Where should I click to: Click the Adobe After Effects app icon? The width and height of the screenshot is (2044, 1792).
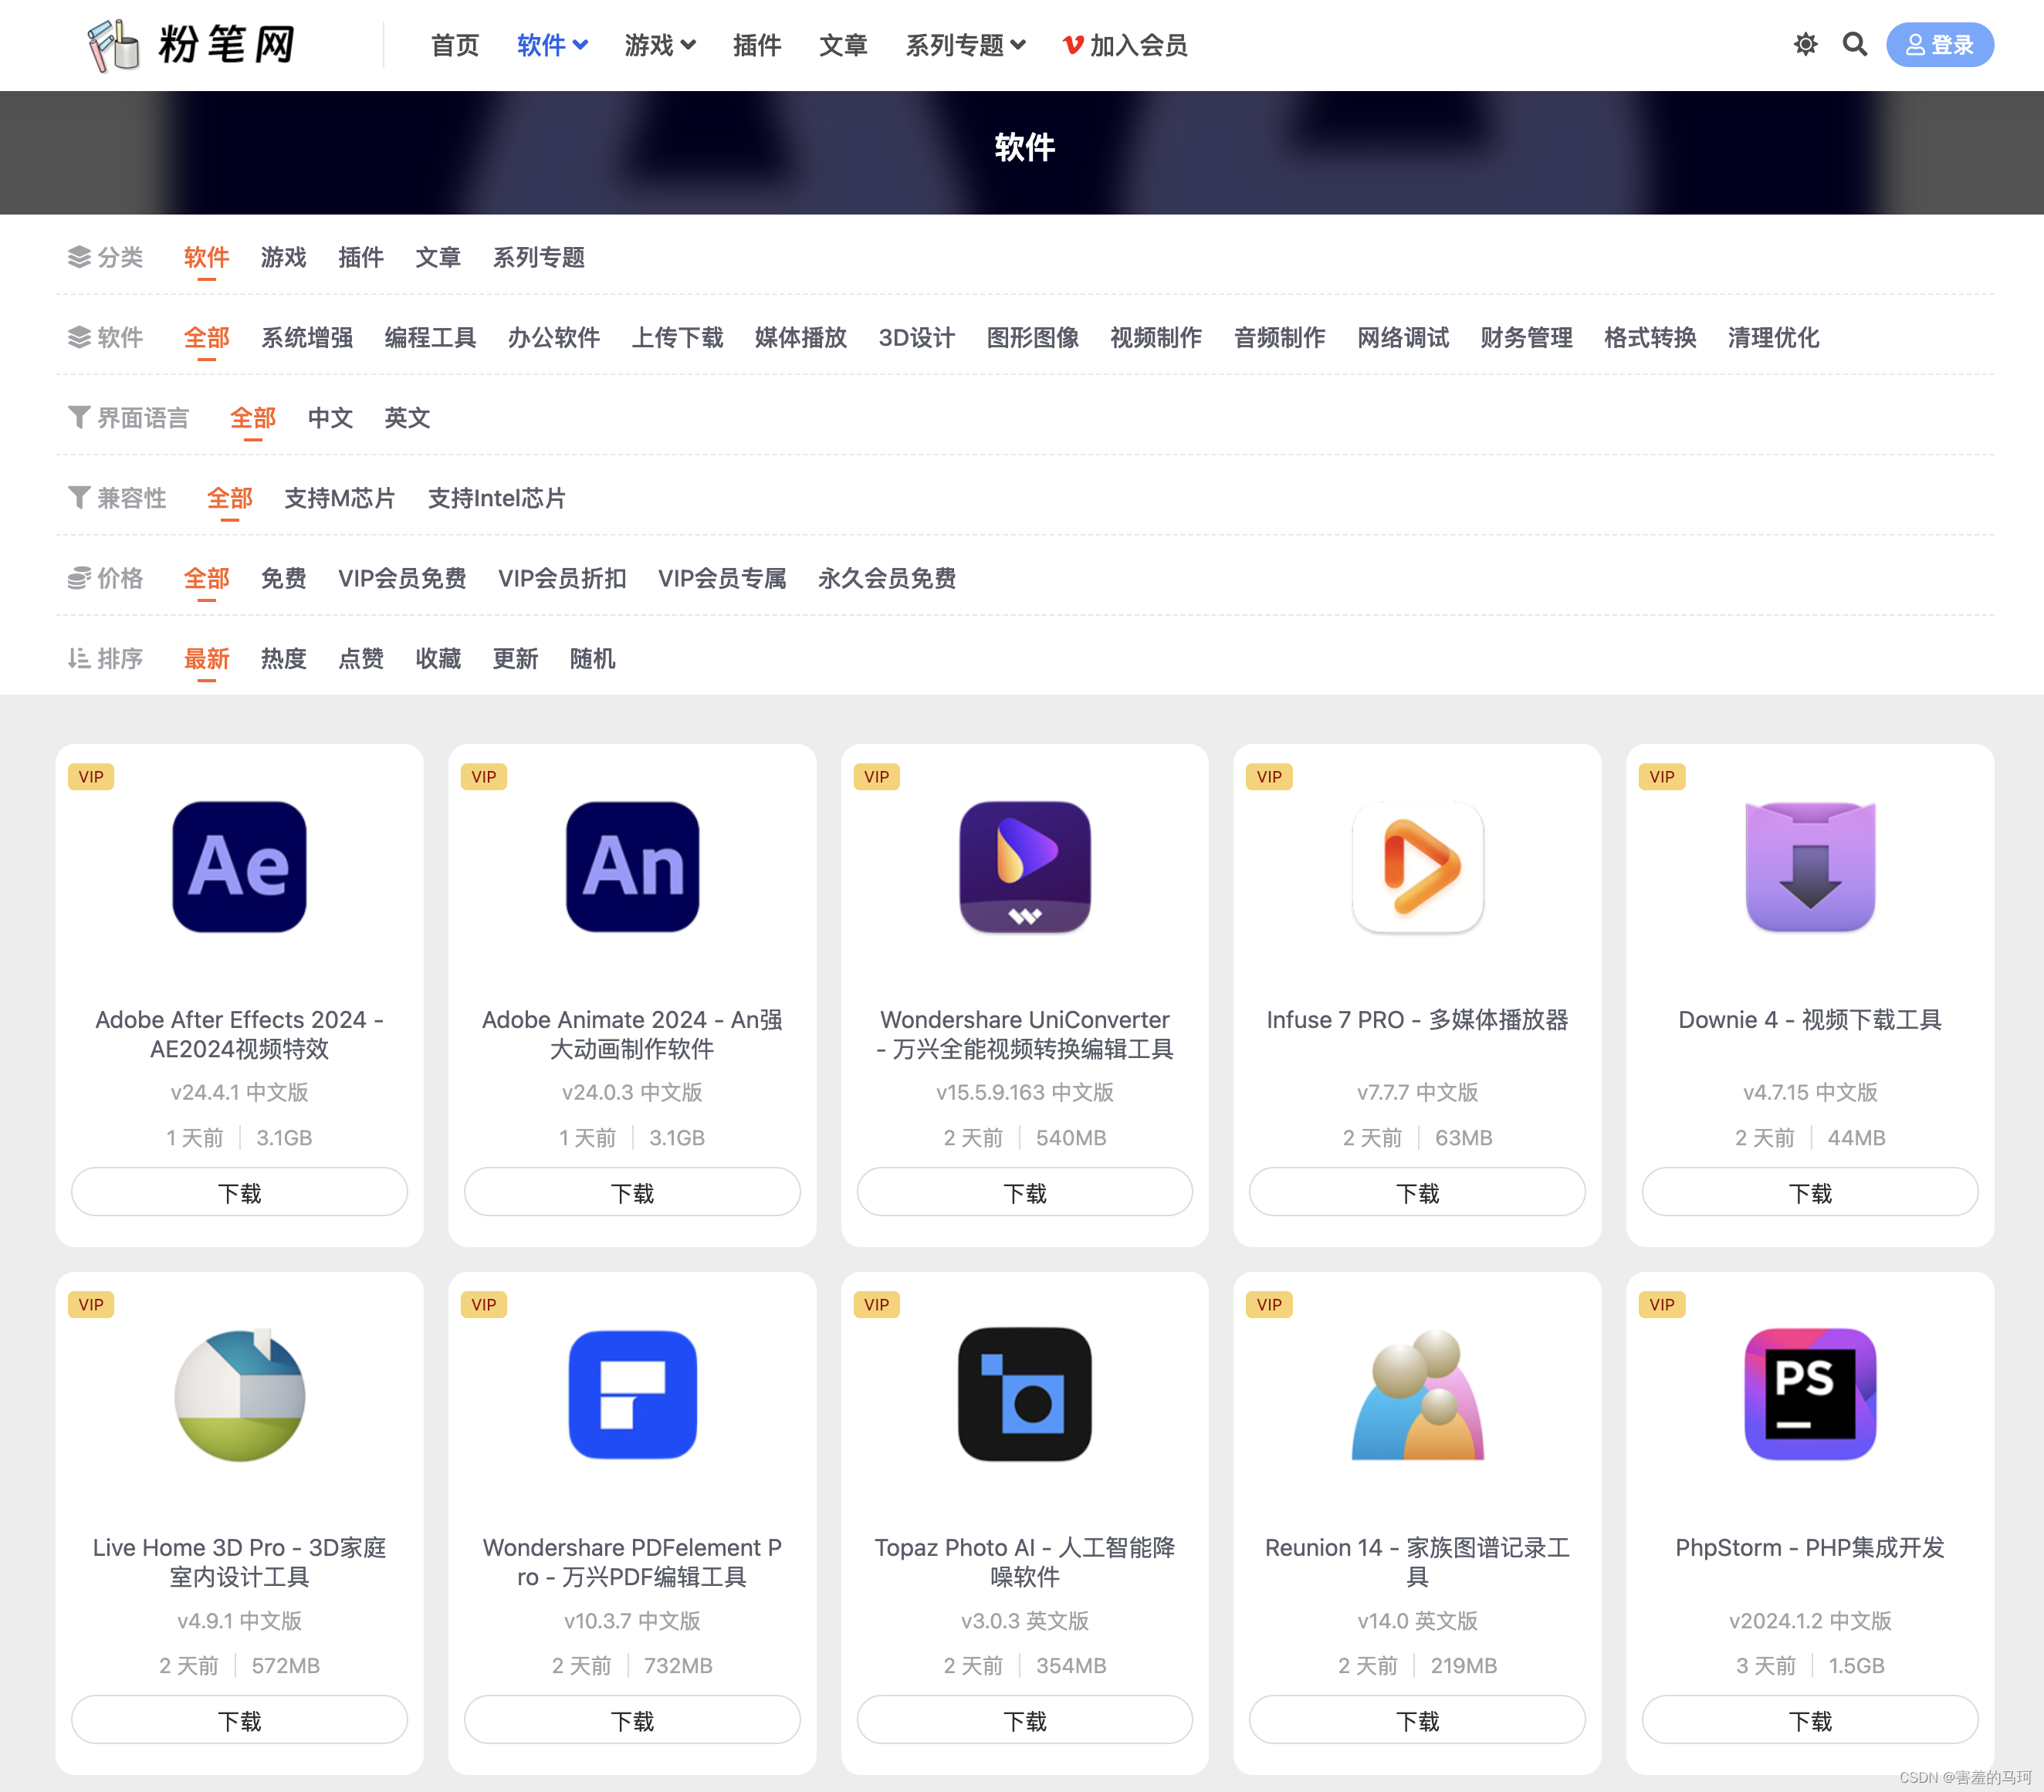pyautogui.click(x=239, y=867)
